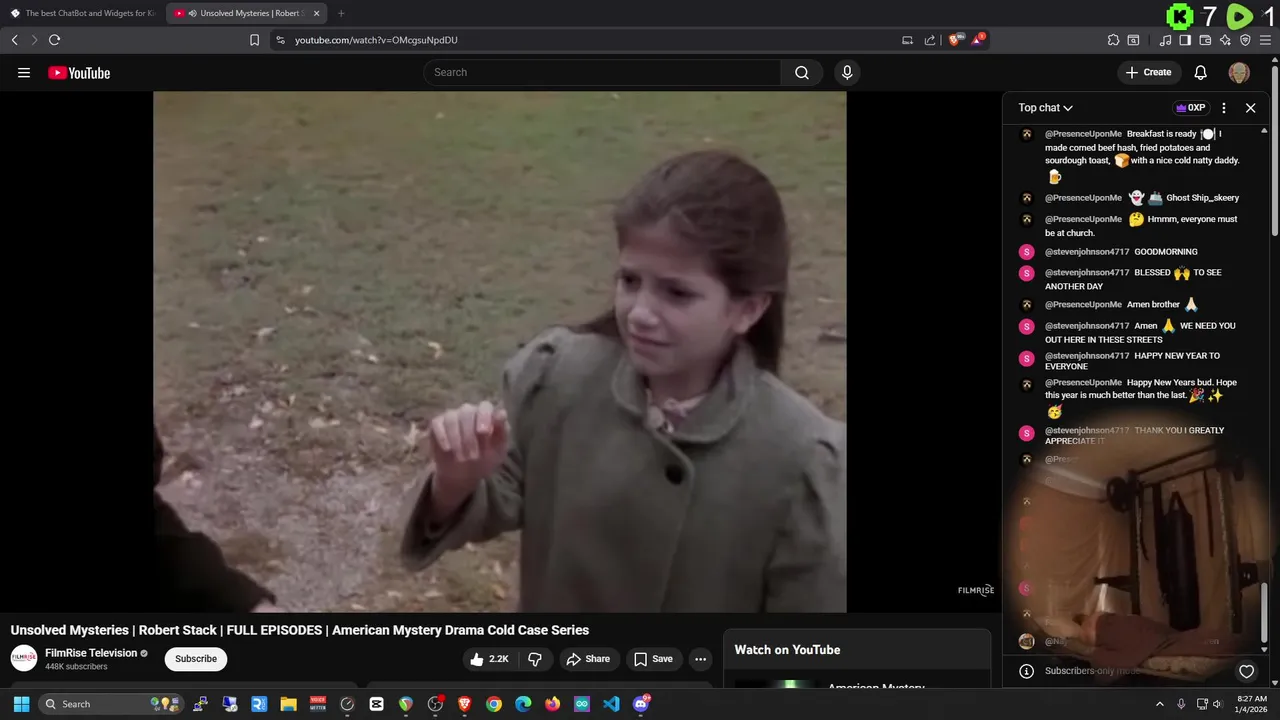Dislike the video with thumbs down
The width and height of the screenshot is (1280, 720).
click(x=535, y=659)
